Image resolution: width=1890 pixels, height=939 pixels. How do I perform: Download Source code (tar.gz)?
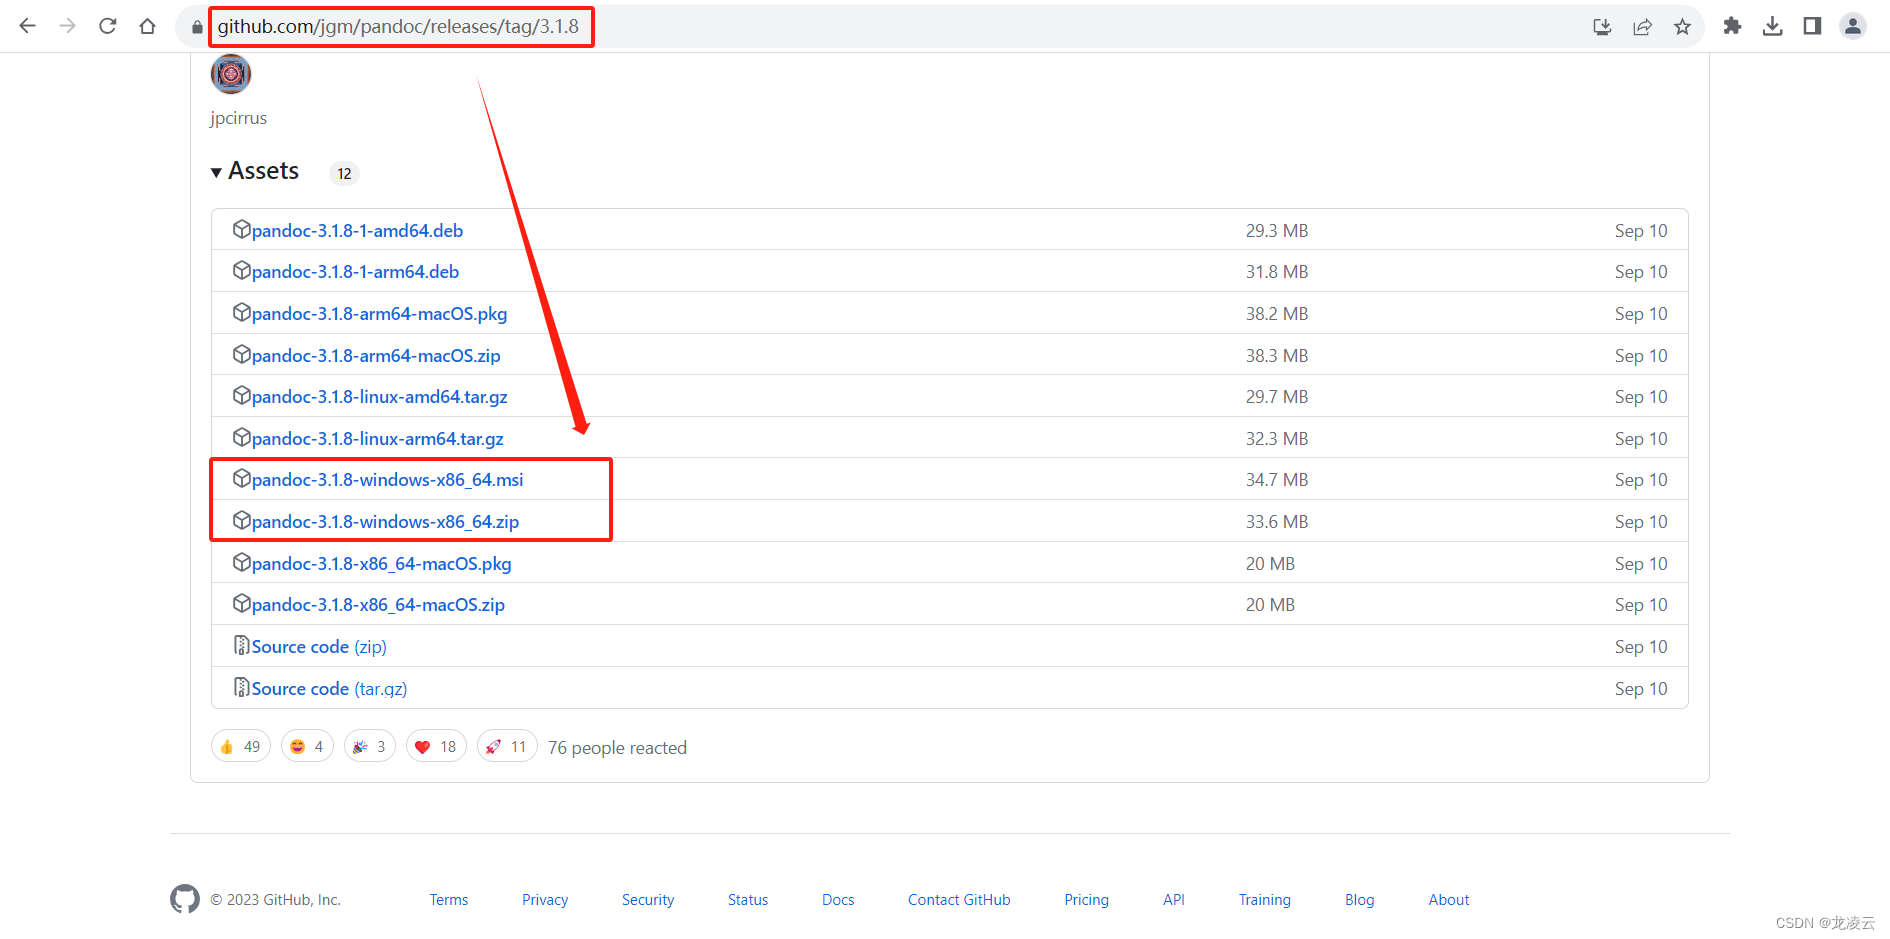[x=329, y=689]
